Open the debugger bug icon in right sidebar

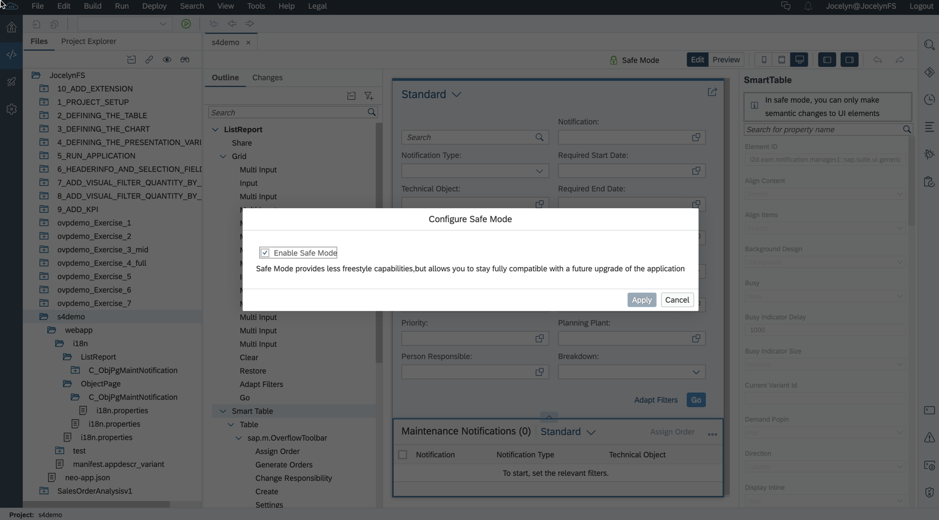[x=929, y=154]
